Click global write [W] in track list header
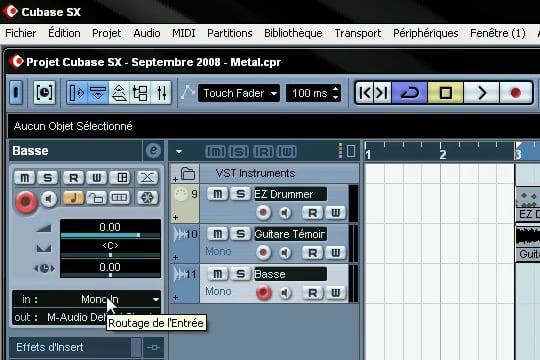 287,151
